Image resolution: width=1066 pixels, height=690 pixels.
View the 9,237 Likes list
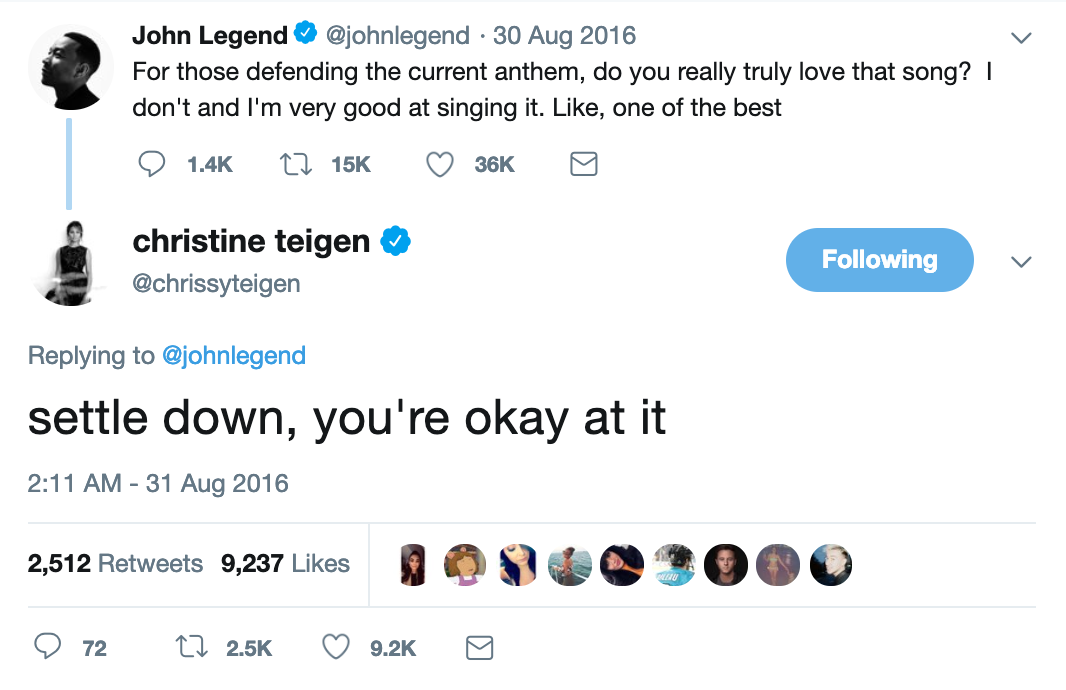click(285, 564)
